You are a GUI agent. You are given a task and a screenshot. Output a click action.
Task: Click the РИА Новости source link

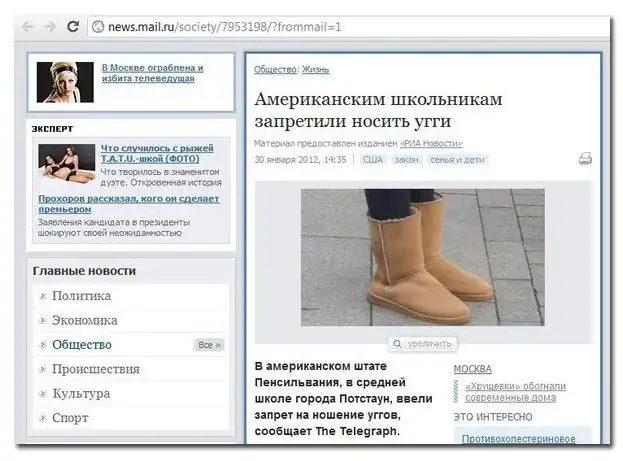(x=431, y=143)
